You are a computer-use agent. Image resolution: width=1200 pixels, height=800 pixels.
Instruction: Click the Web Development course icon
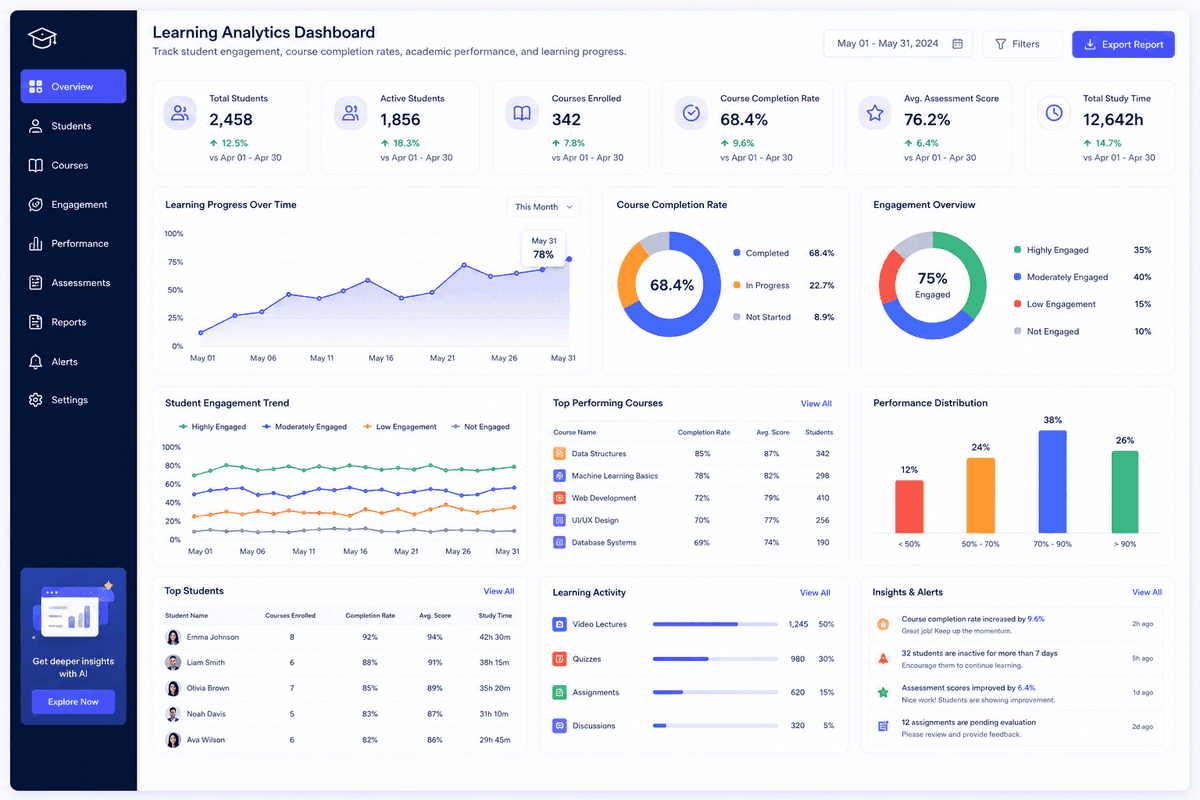tap(560, 498)
